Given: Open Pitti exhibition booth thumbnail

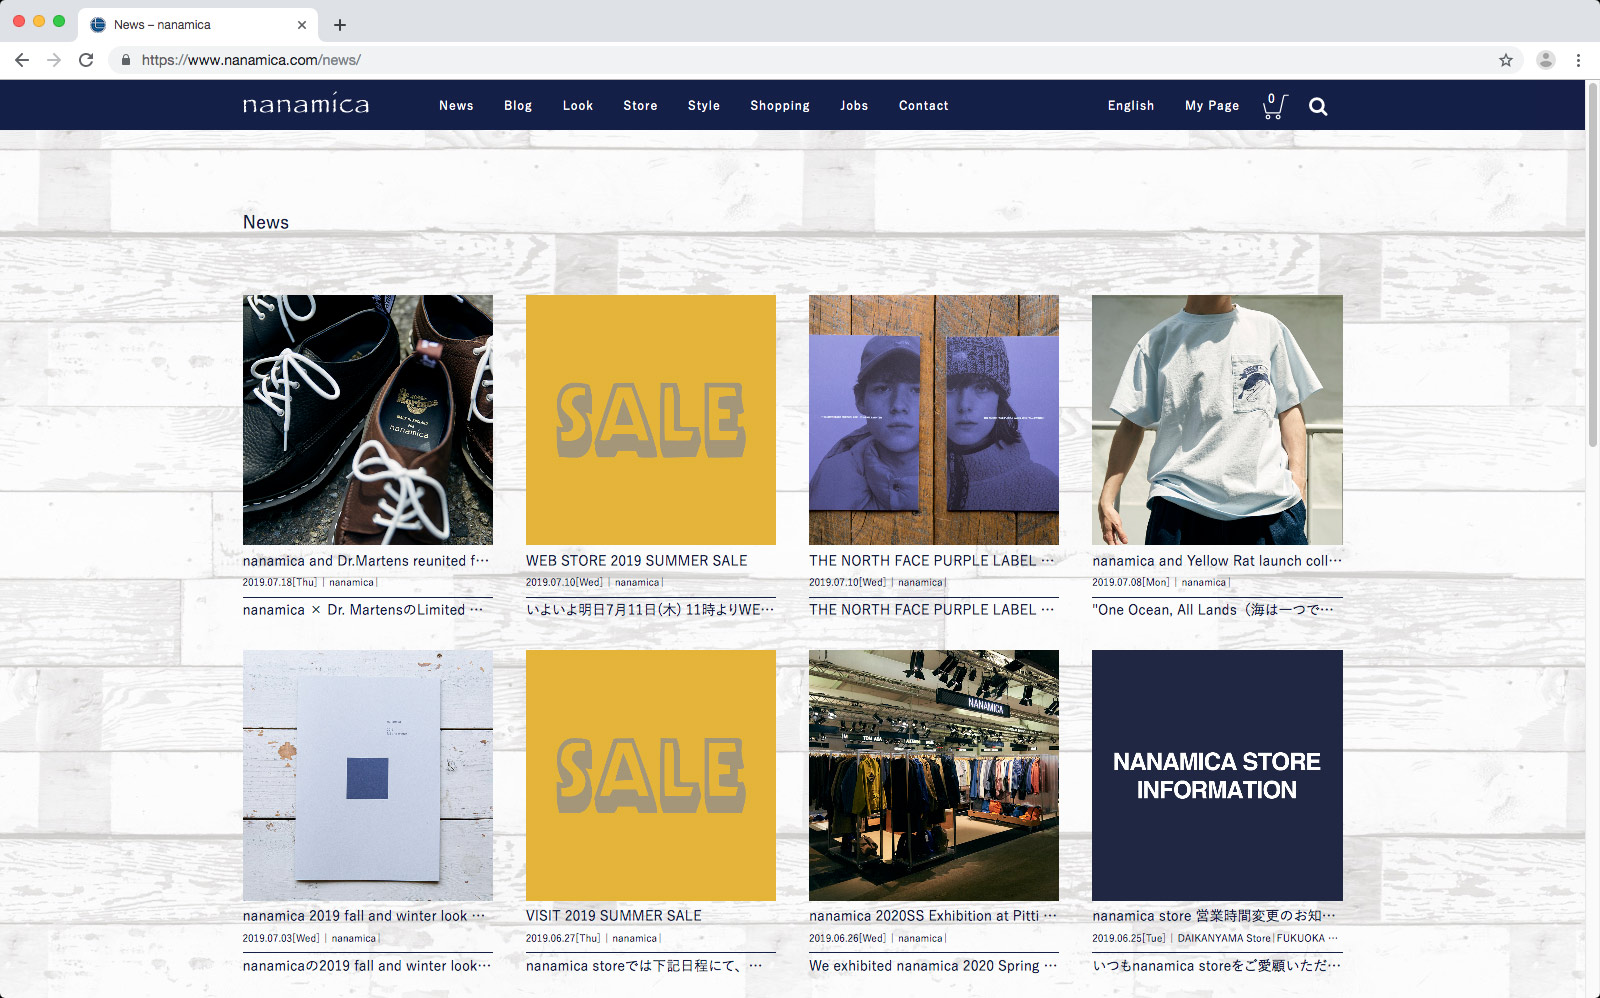Looking at the screenshot, I should 934,775.
